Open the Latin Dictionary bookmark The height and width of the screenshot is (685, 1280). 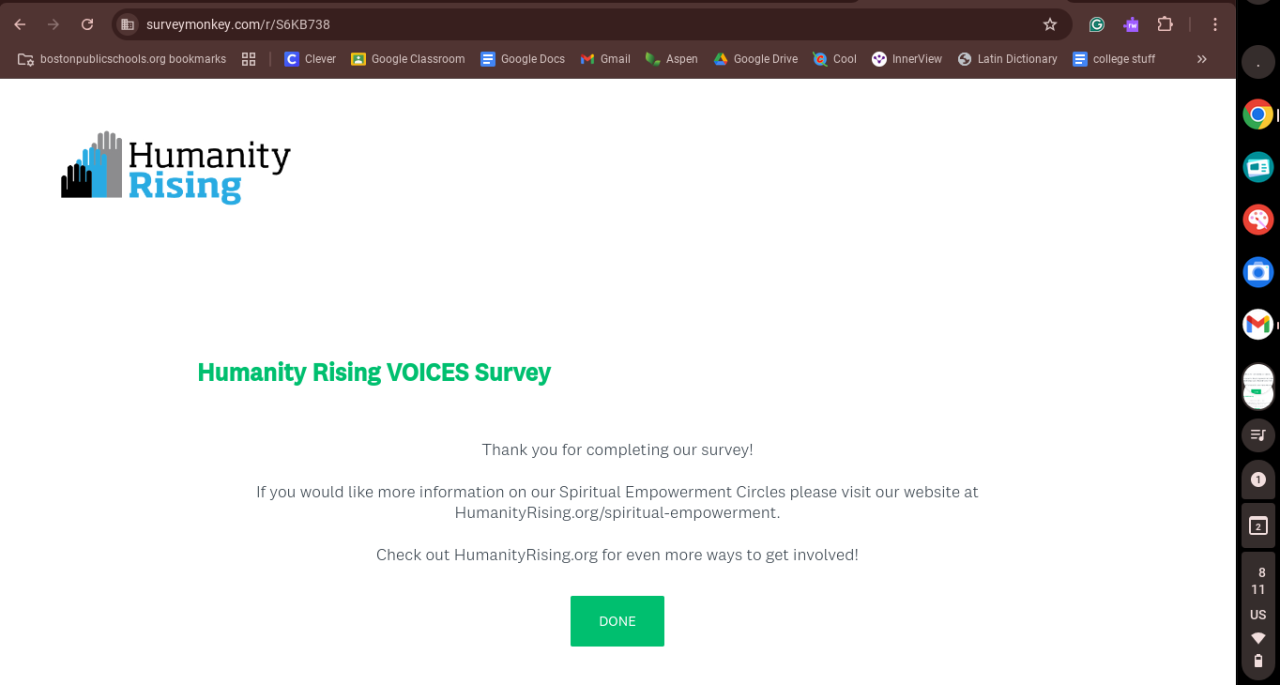pyautogui.click(x=1007, y=59)
